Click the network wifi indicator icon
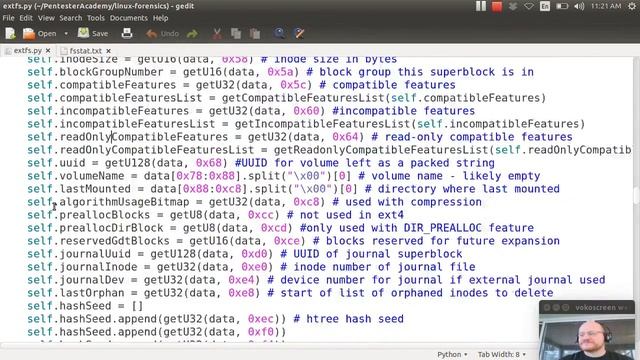 click(x=529, y=6)
